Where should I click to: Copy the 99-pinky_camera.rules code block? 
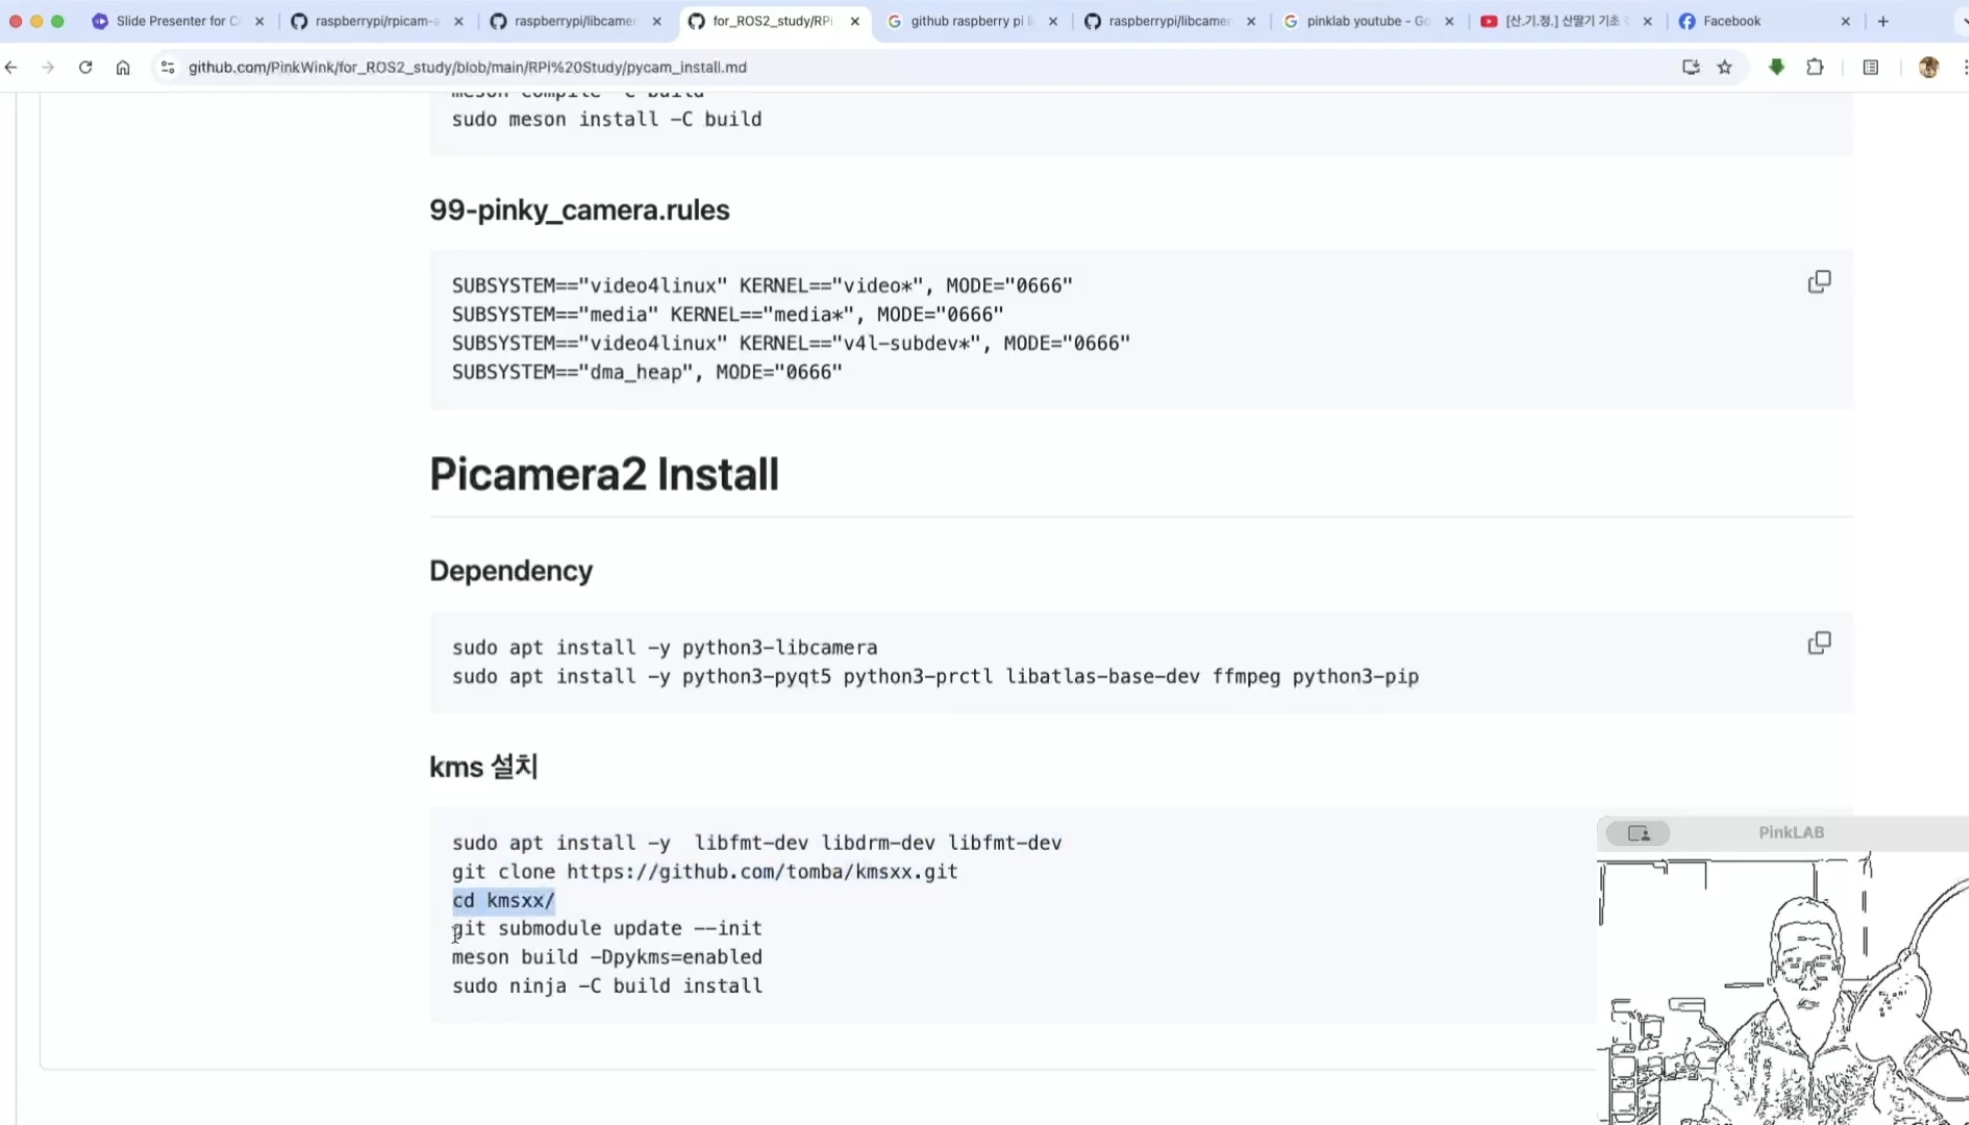1819,282
